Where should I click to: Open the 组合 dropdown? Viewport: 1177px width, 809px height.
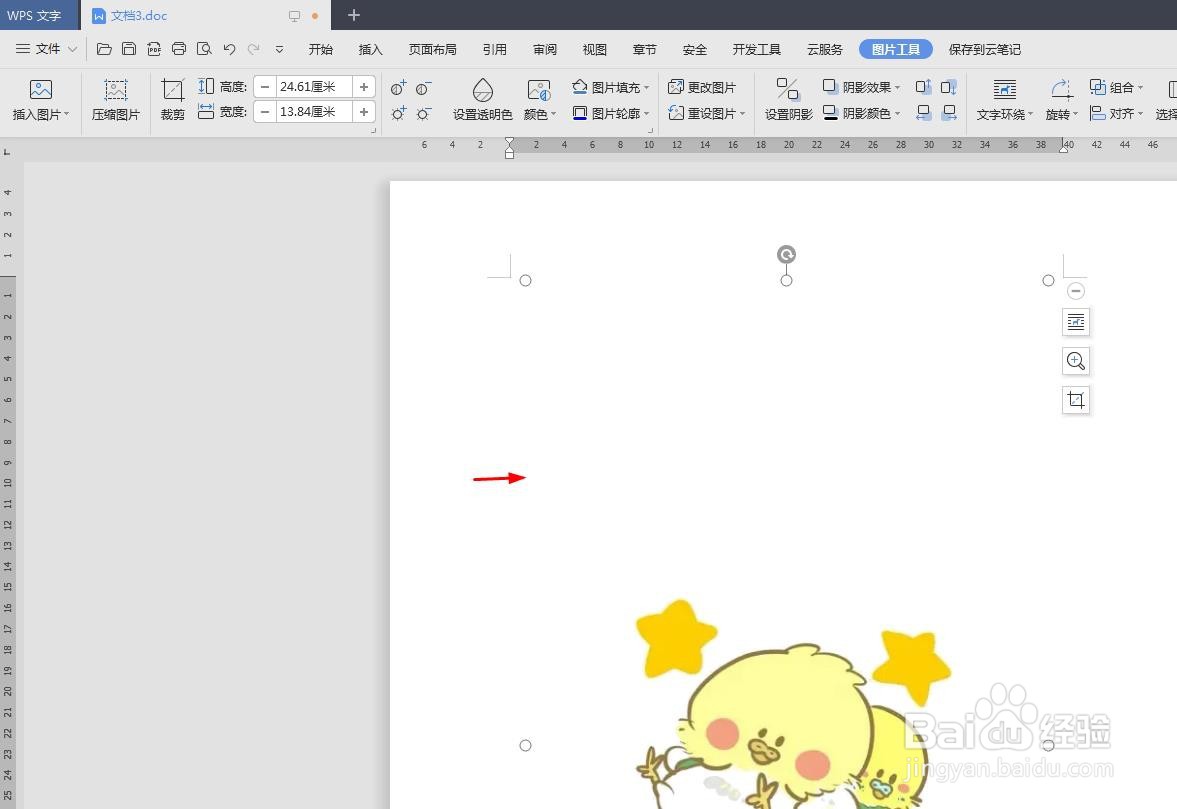(x=1116, y=87)
